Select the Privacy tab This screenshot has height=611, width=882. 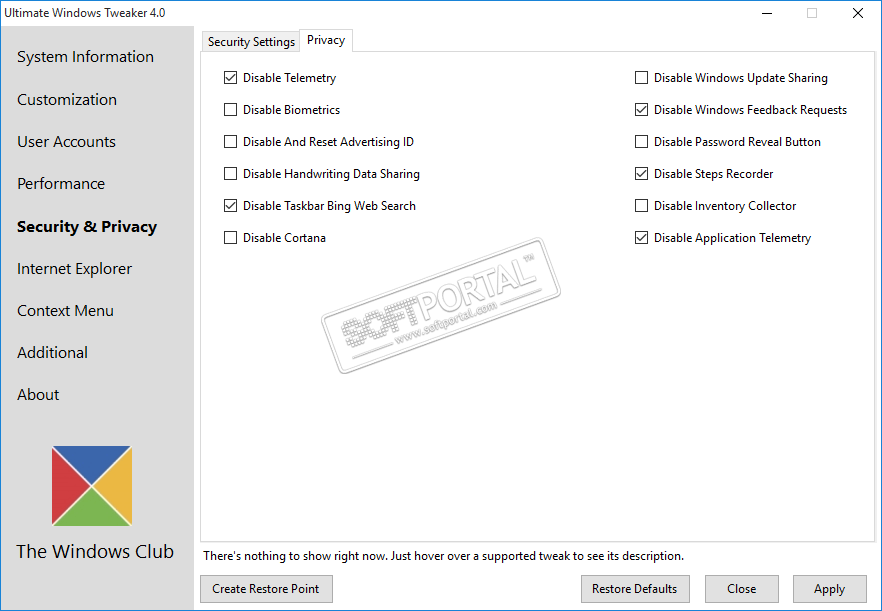point(326,41)
